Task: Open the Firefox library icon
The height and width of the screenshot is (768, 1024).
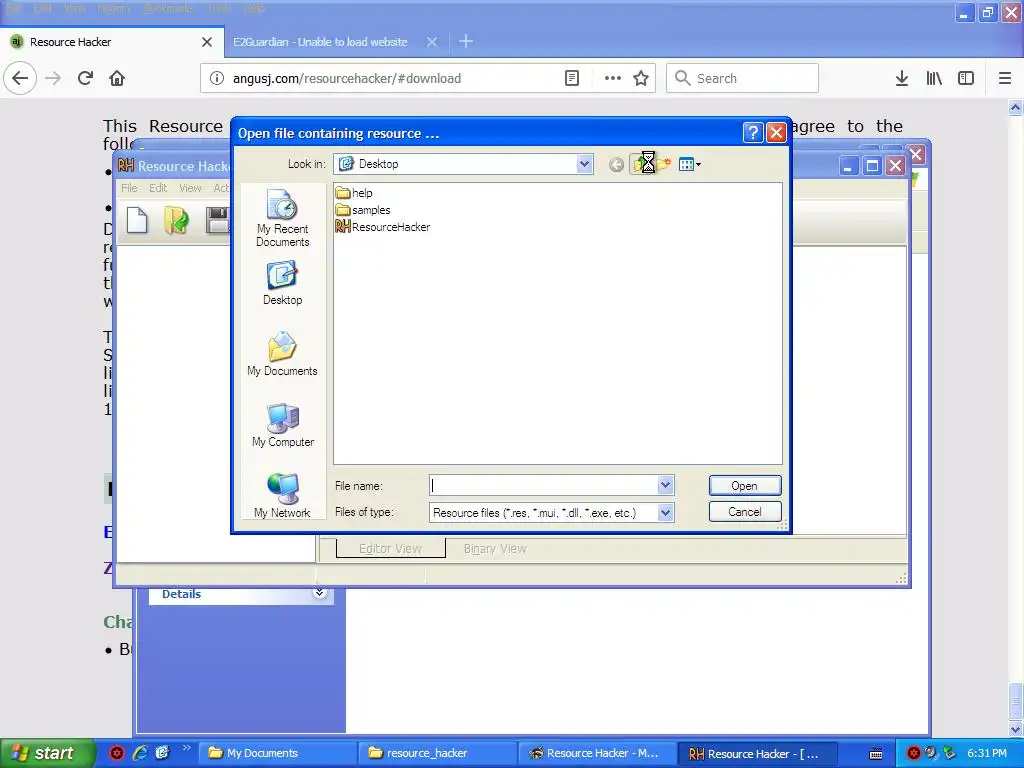Action: [934, 78]
